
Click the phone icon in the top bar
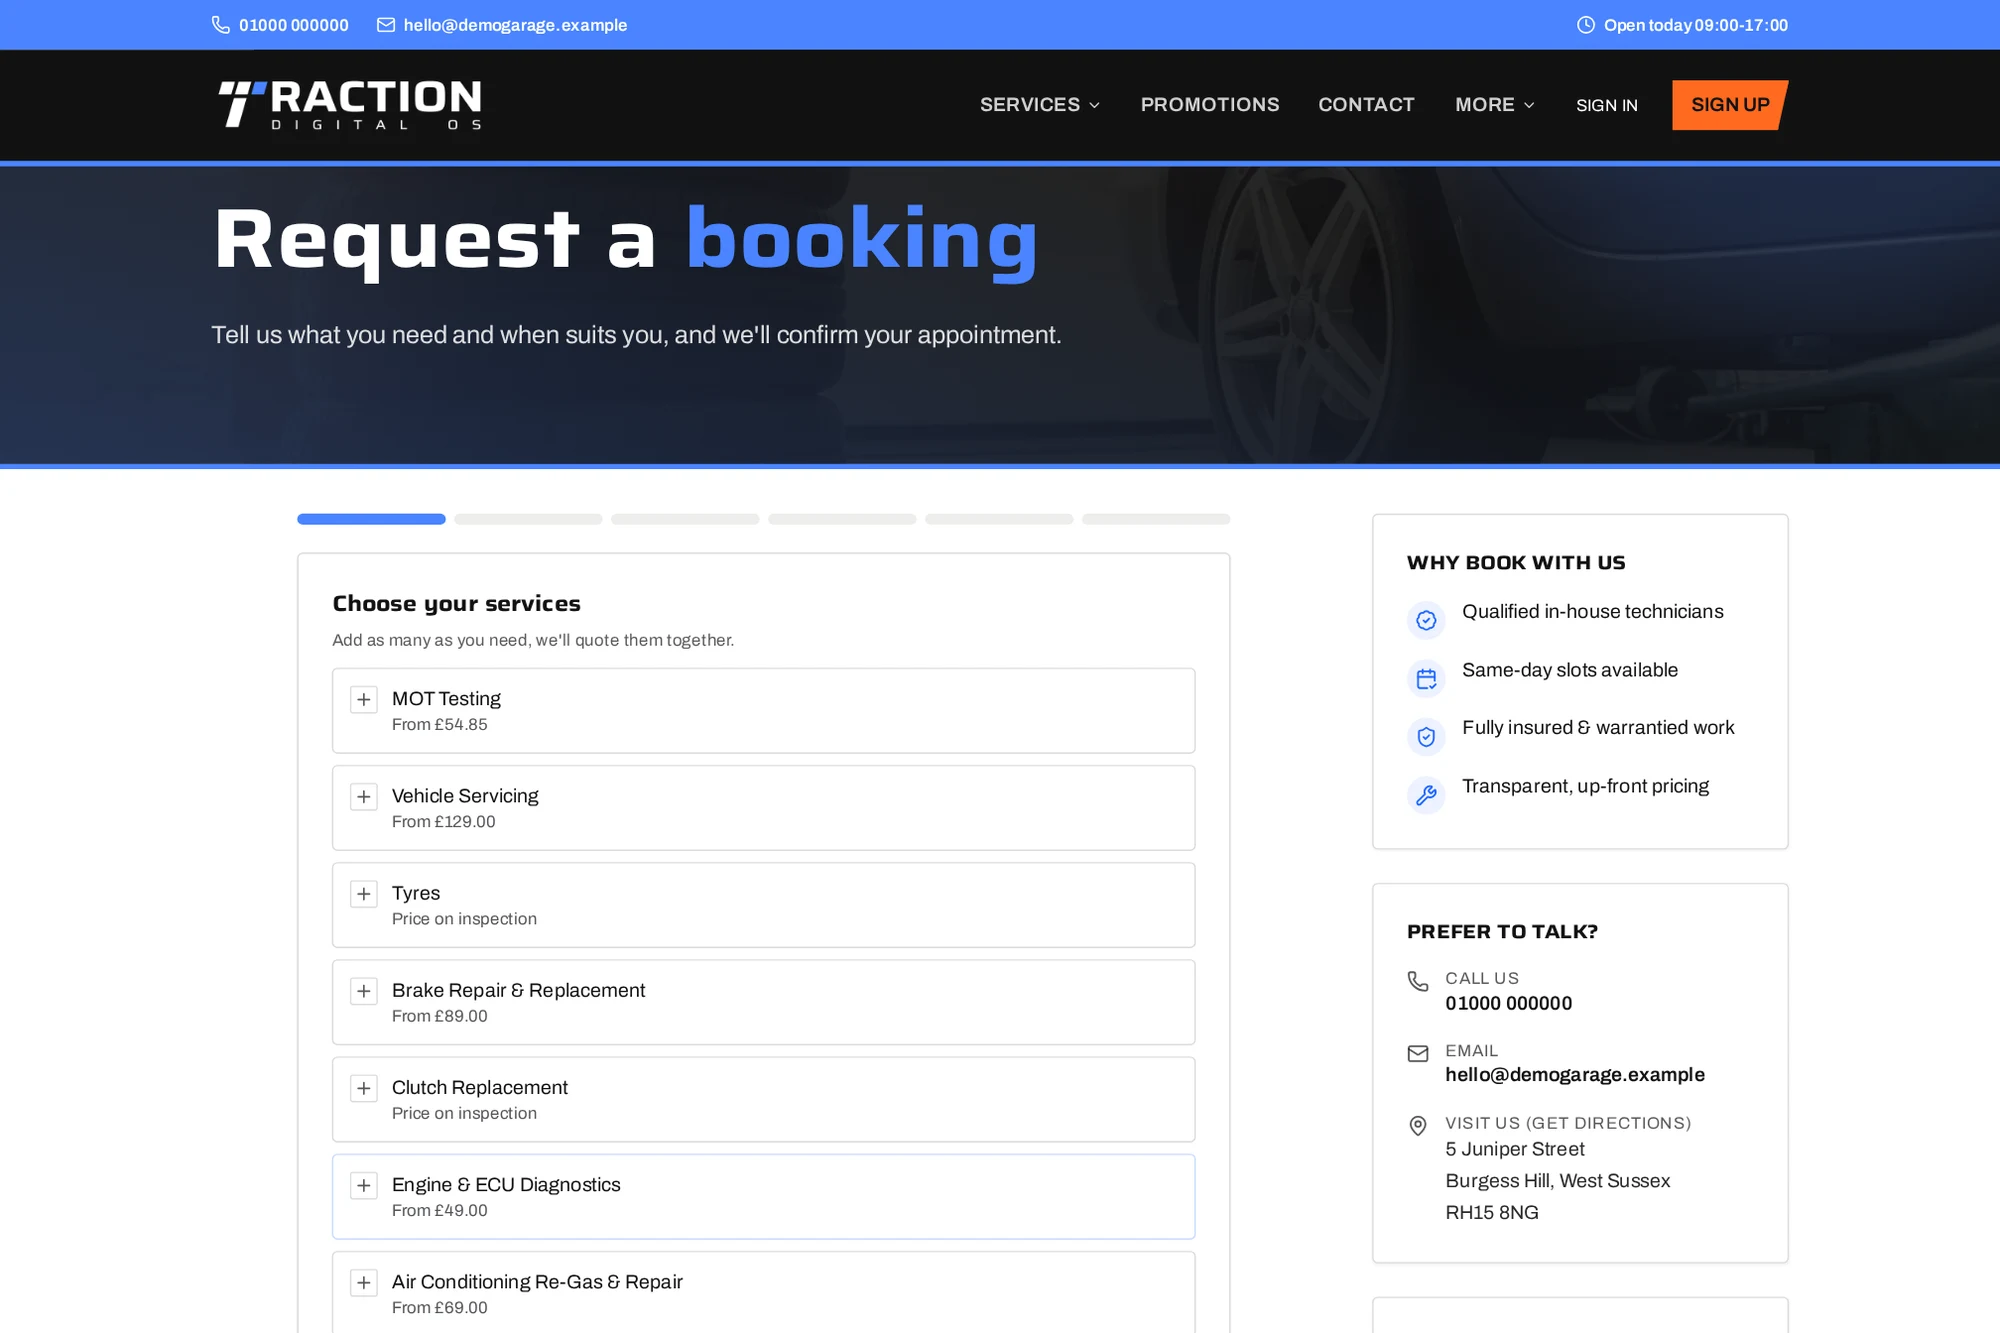tap(221, 25)
